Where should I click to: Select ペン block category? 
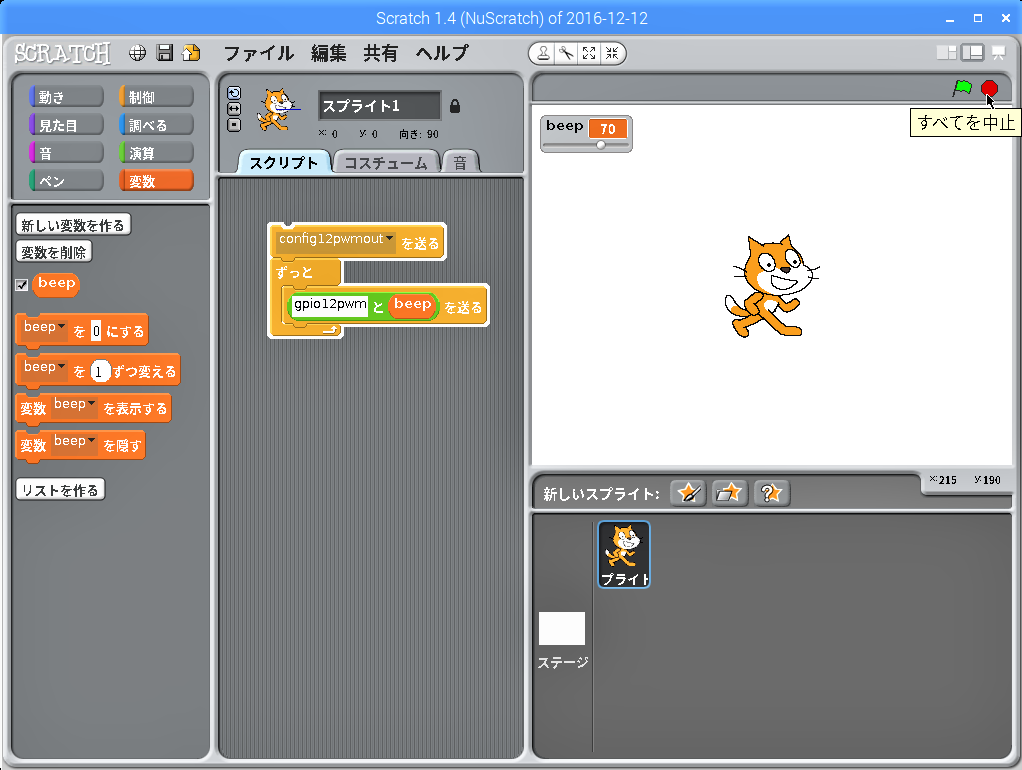pos(66,181)
